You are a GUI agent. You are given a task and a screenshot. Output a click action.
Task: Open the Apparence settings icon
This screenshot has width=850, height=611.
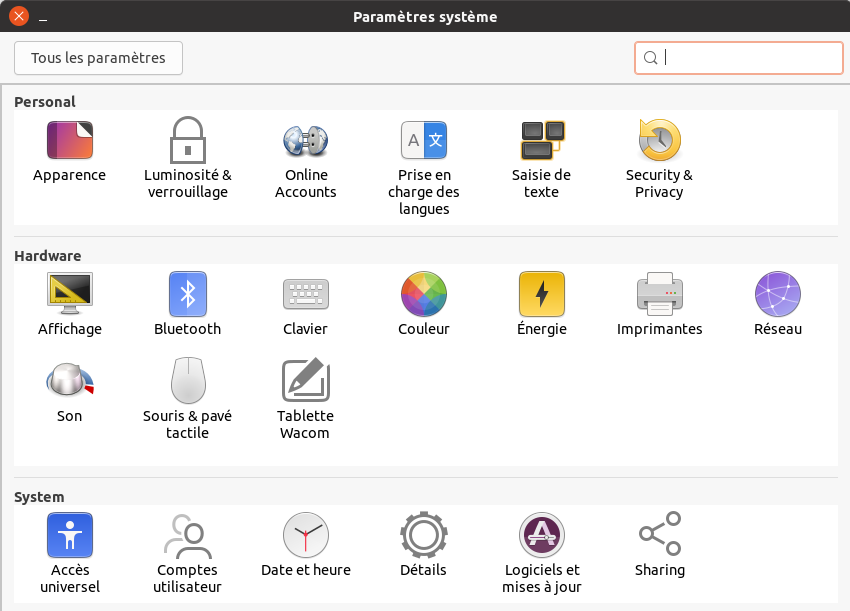click(69, 141)
